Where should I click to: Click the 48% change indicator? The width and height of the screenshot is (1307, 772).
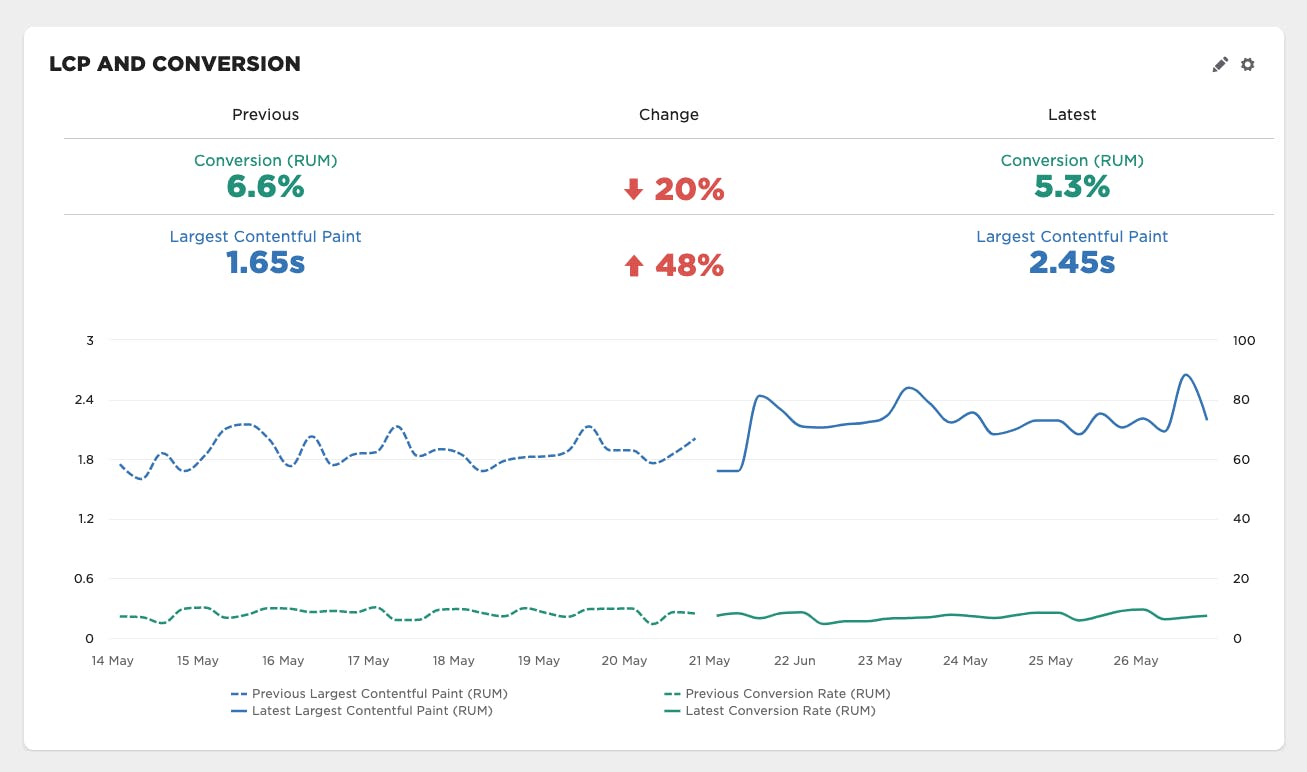pyautogui.click(x=688, y=264)
